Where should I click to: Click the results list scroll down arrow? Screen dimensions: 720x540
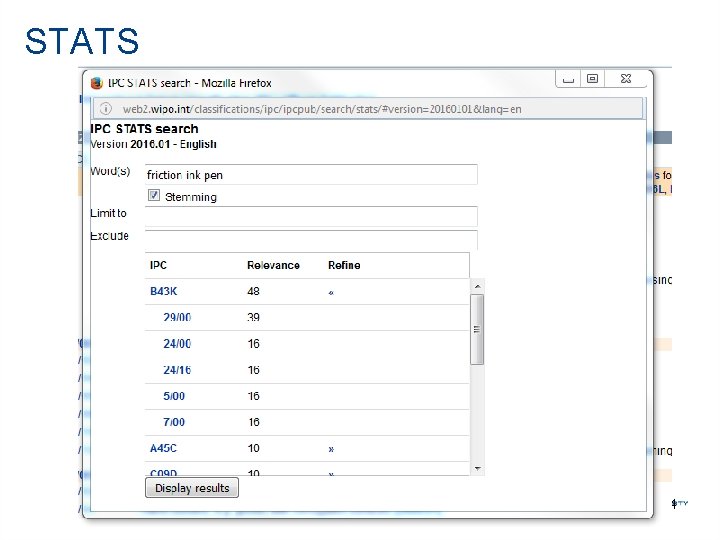(478, 468)
